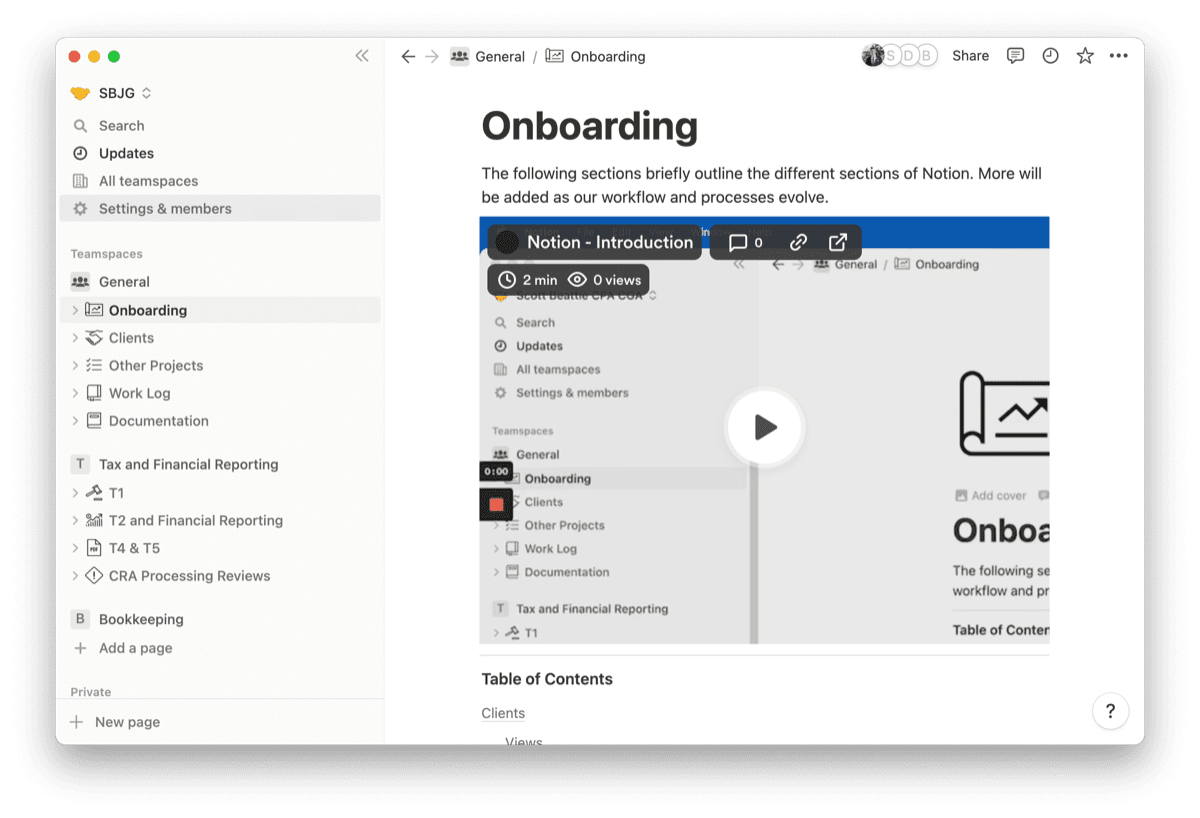Click the PDF icon beside T4 & T5
Viewport: 1200px width, 818px height.
(x=94, y=548)
